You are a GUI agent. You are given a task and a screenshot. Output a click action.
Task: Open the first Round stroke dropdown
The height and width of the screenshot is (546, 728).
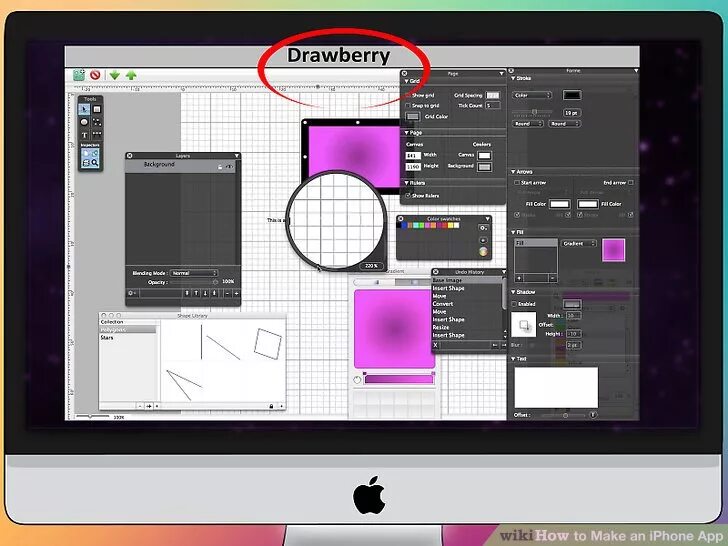[x=528, y=124]
